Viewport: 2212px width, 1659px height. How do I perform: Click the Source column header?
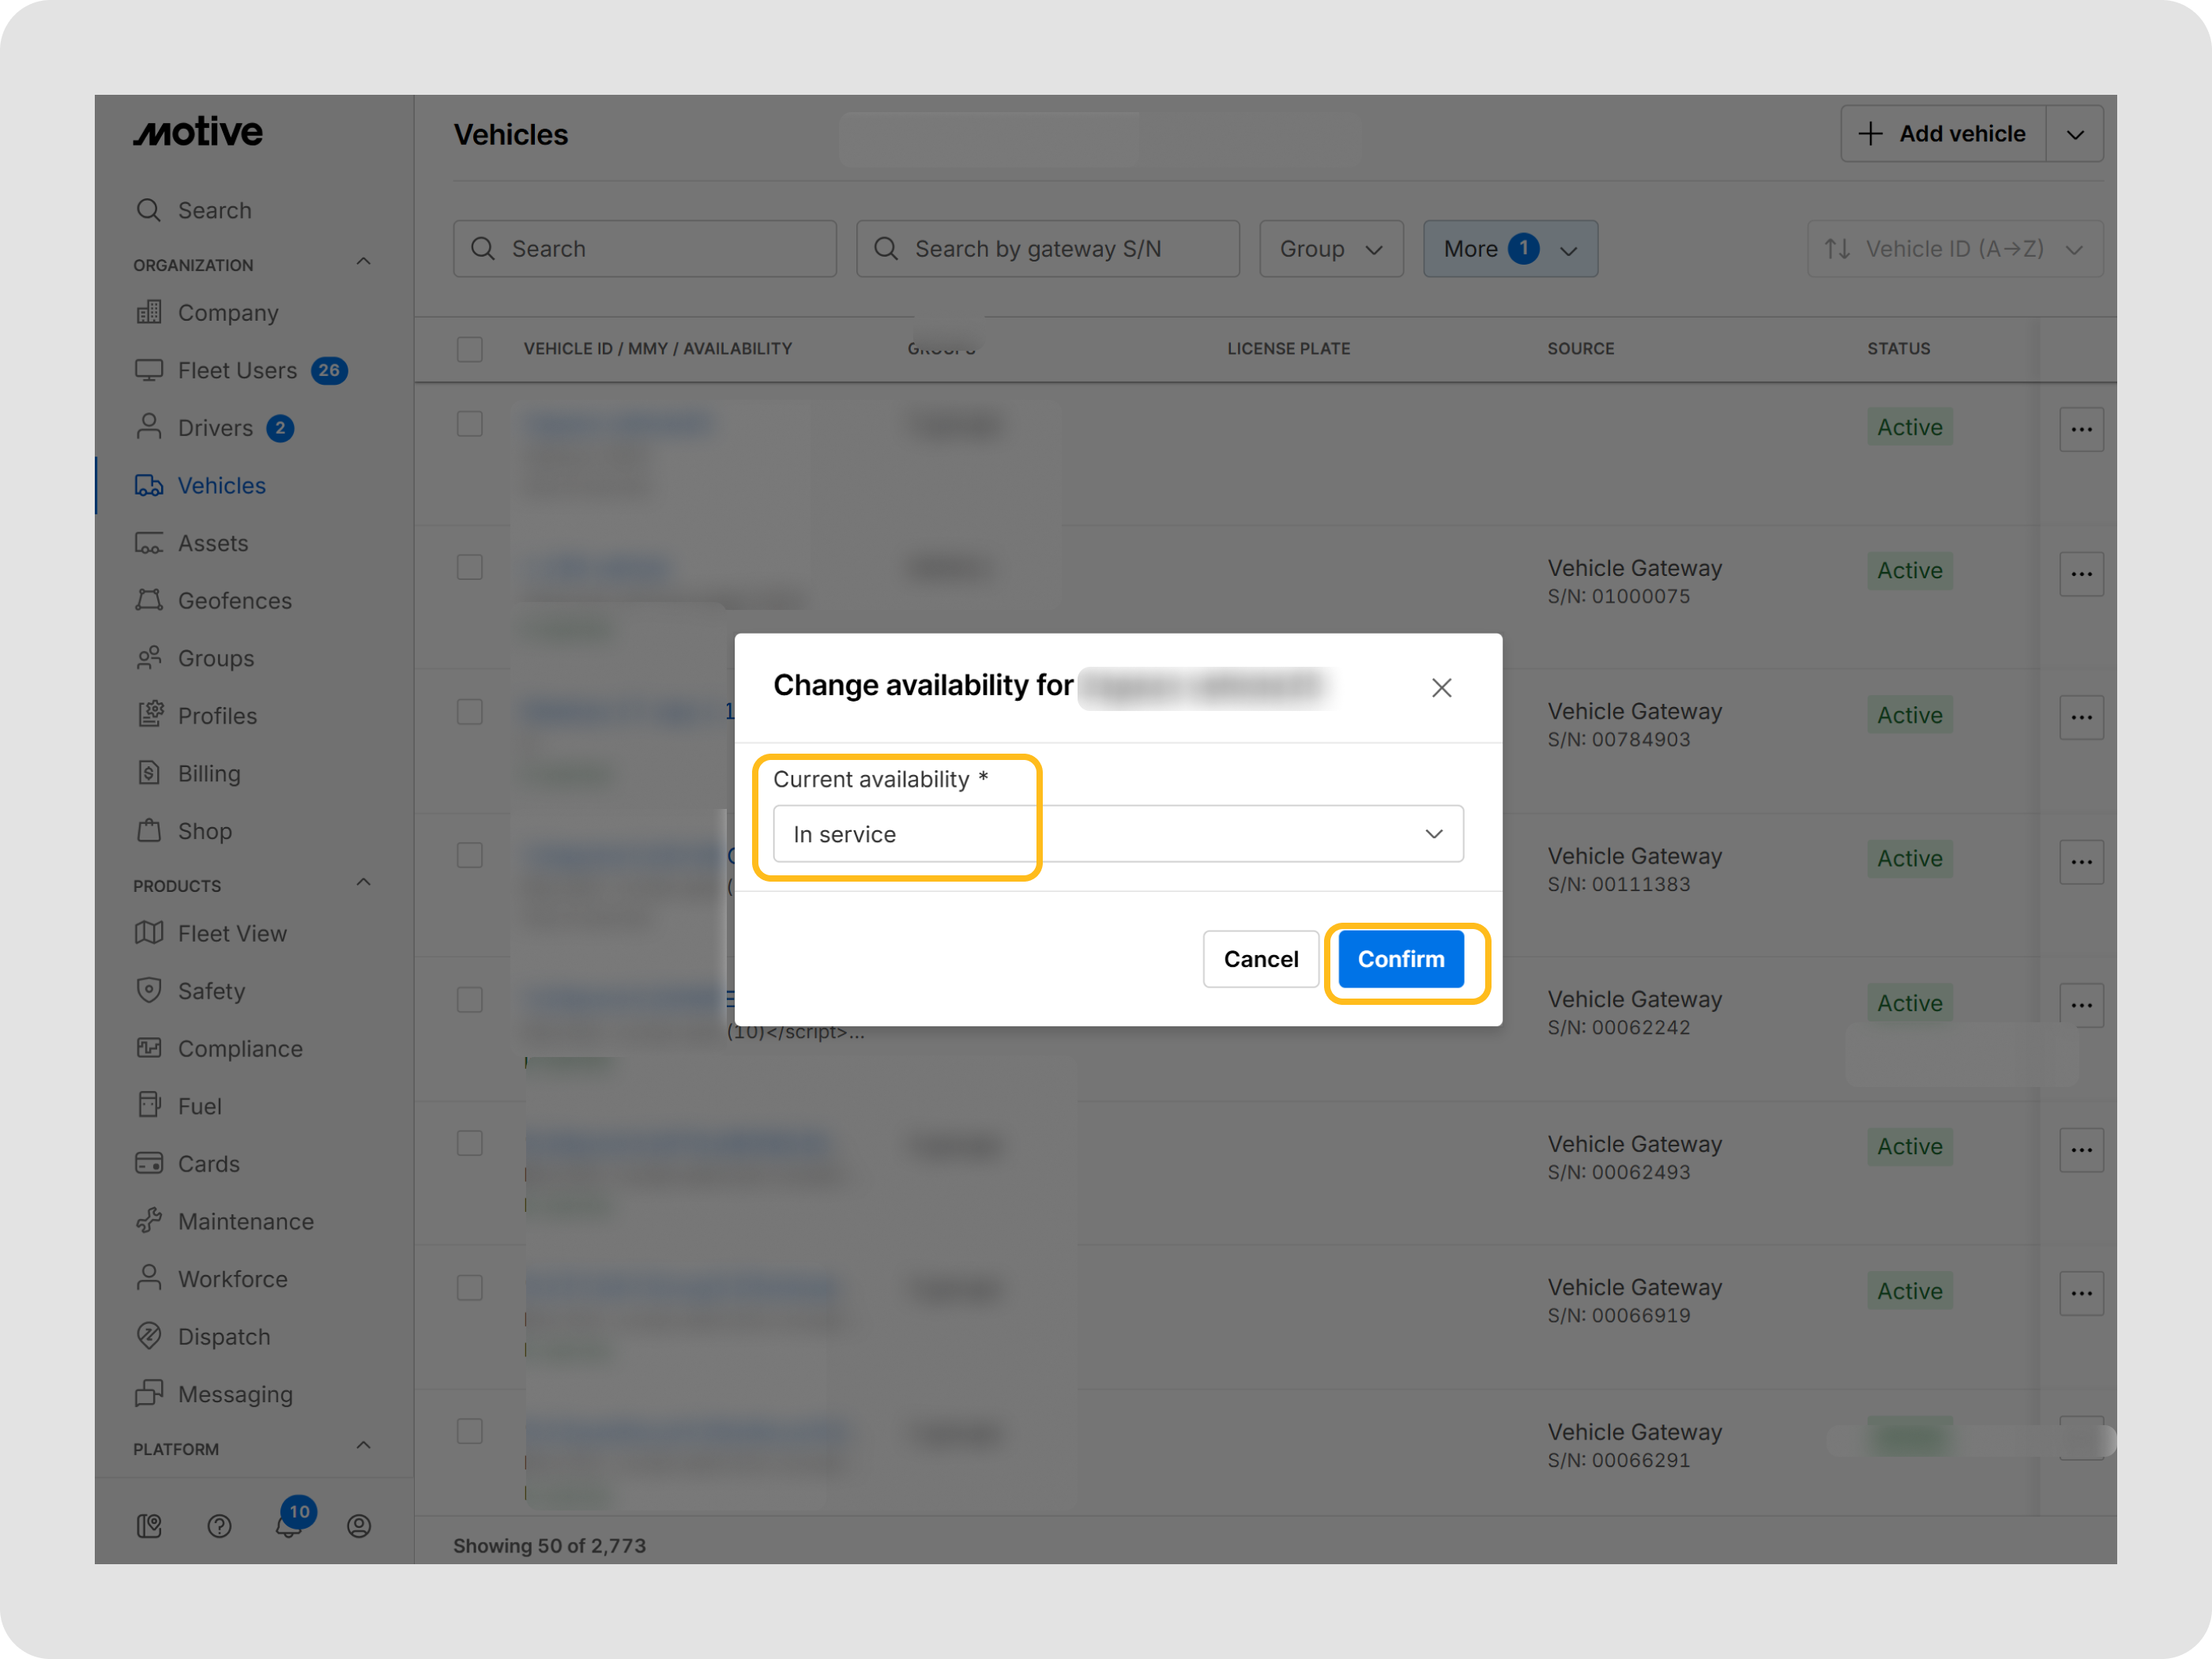click(1581, 349)
